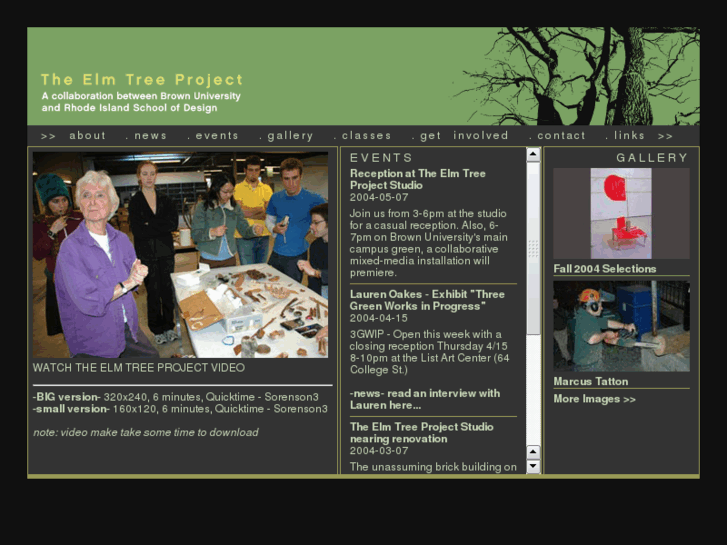Screen dimensions: 727x545
Task: Click the Elm Tree Project title
Action: tap(142, 80)
